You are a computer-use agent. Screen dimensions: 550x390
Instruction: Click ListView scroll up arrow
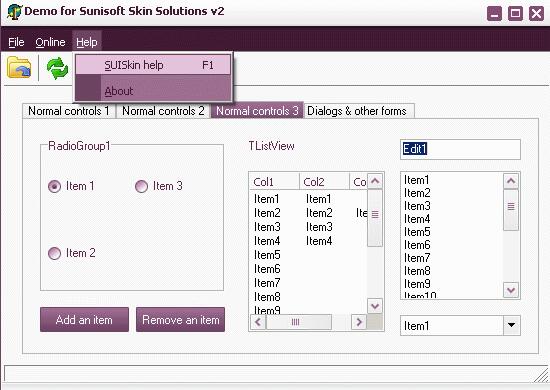(x=375, y=181)
